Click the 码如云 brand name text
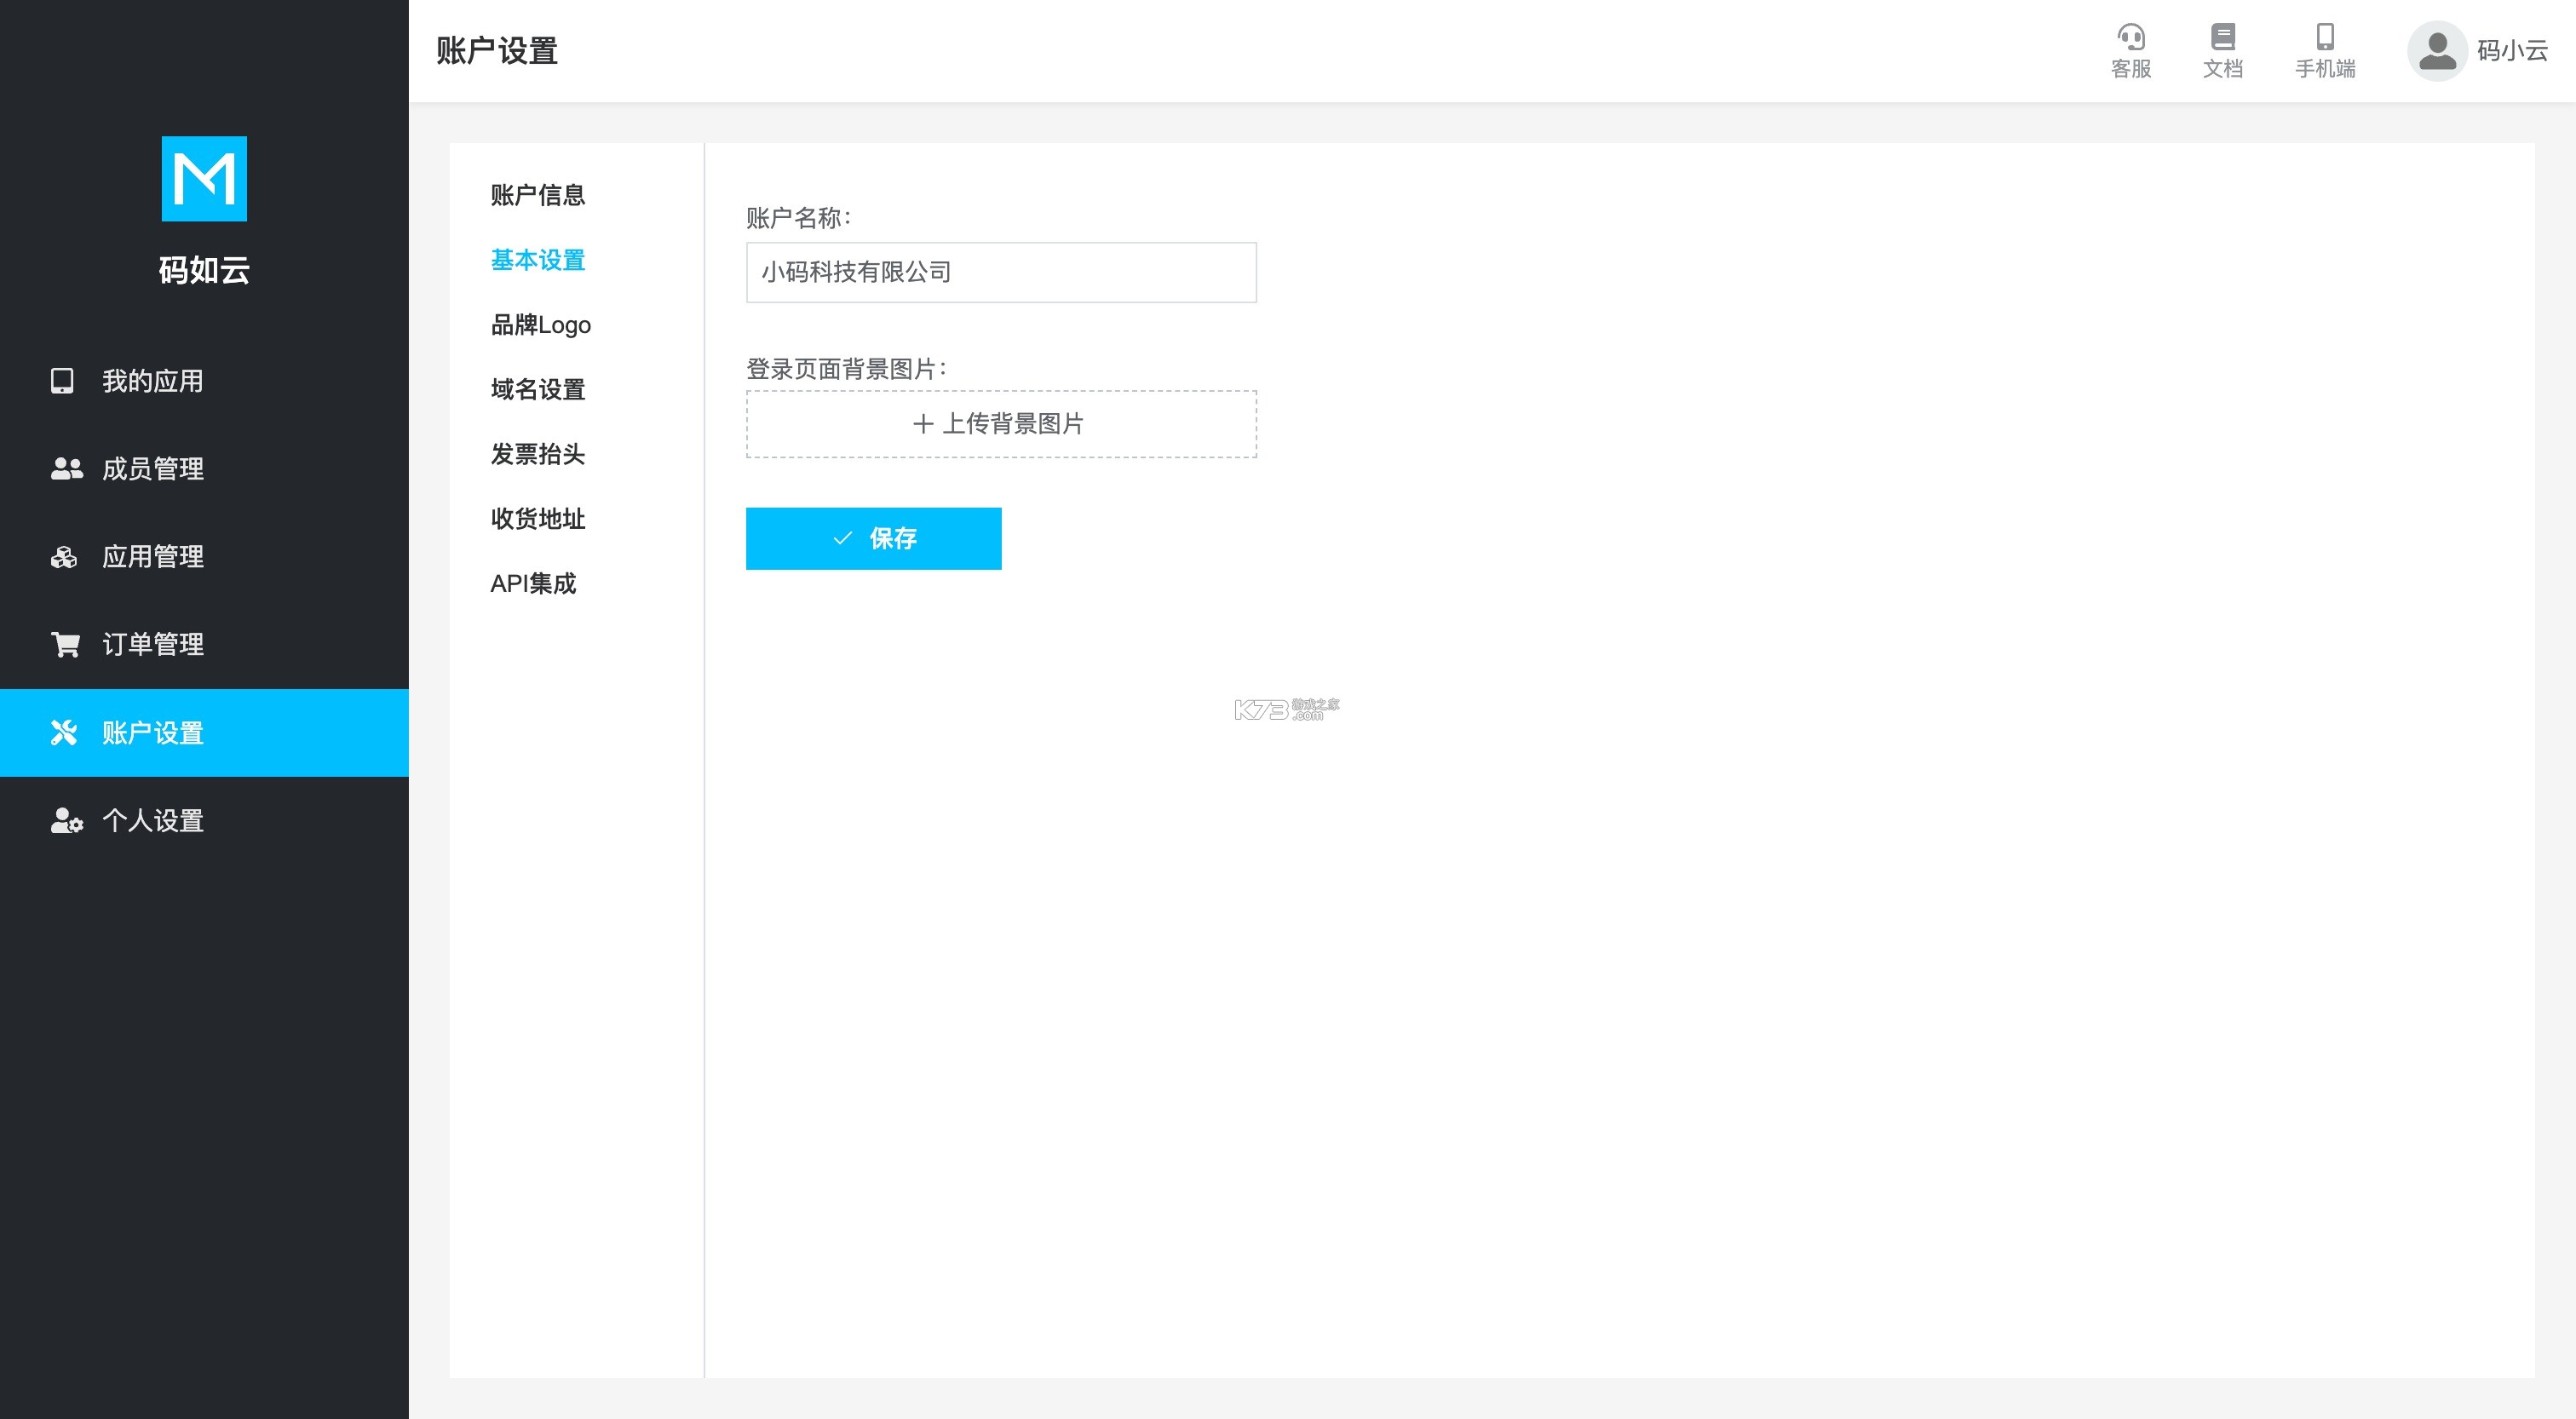Screen dimensions: 2576x1419 [204, 270]
